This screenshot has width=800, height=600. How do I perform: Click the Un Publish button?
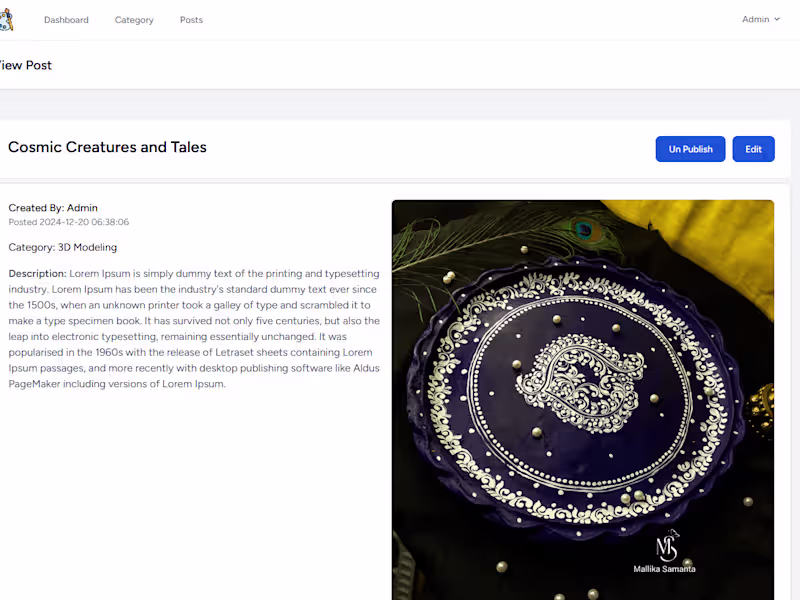pyautogui.click(x=690, y=148)
